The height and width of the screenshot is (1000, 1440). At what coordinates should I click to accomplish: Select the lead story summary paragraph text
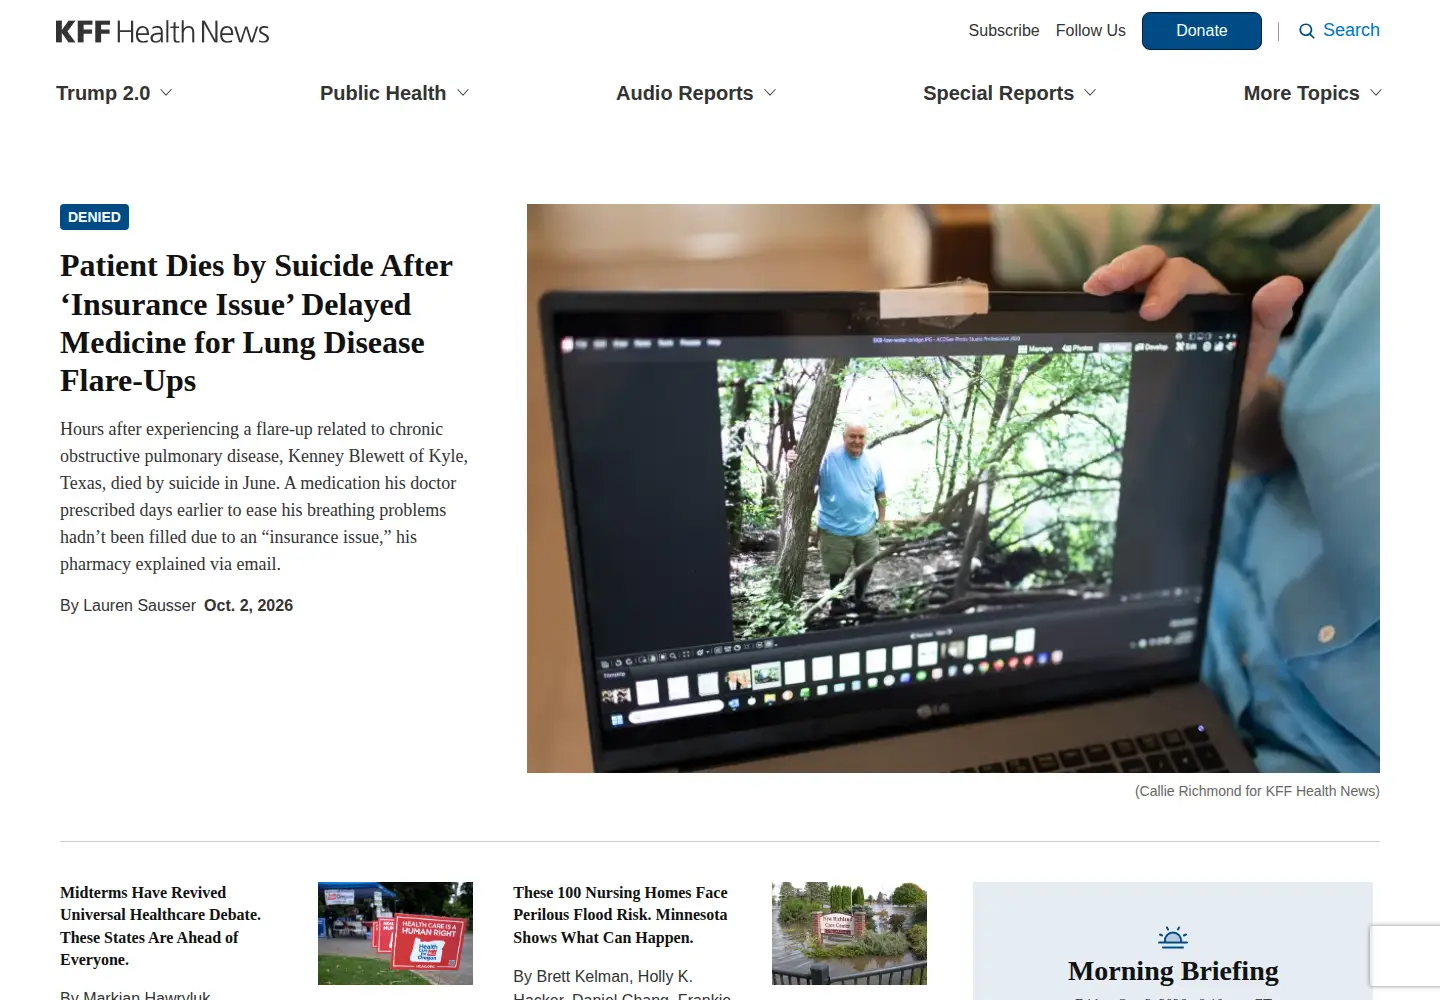tap(264, 496)
